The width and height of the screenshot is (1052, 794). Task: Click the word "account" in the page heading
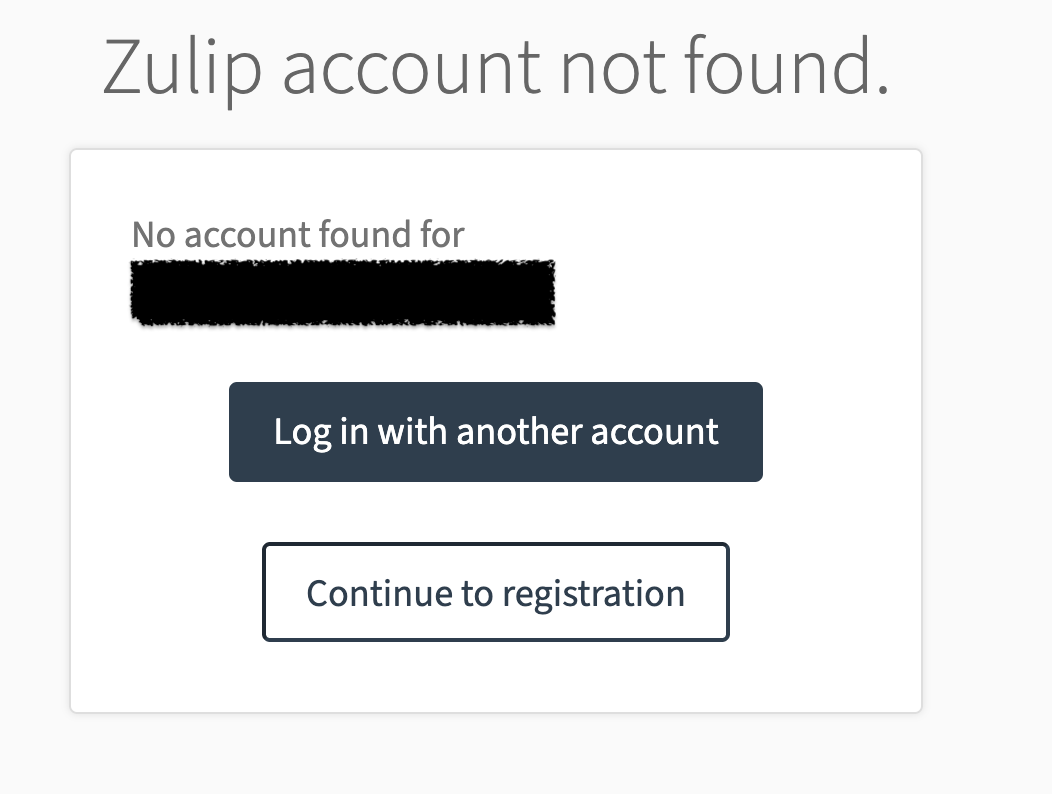[412, 68]
